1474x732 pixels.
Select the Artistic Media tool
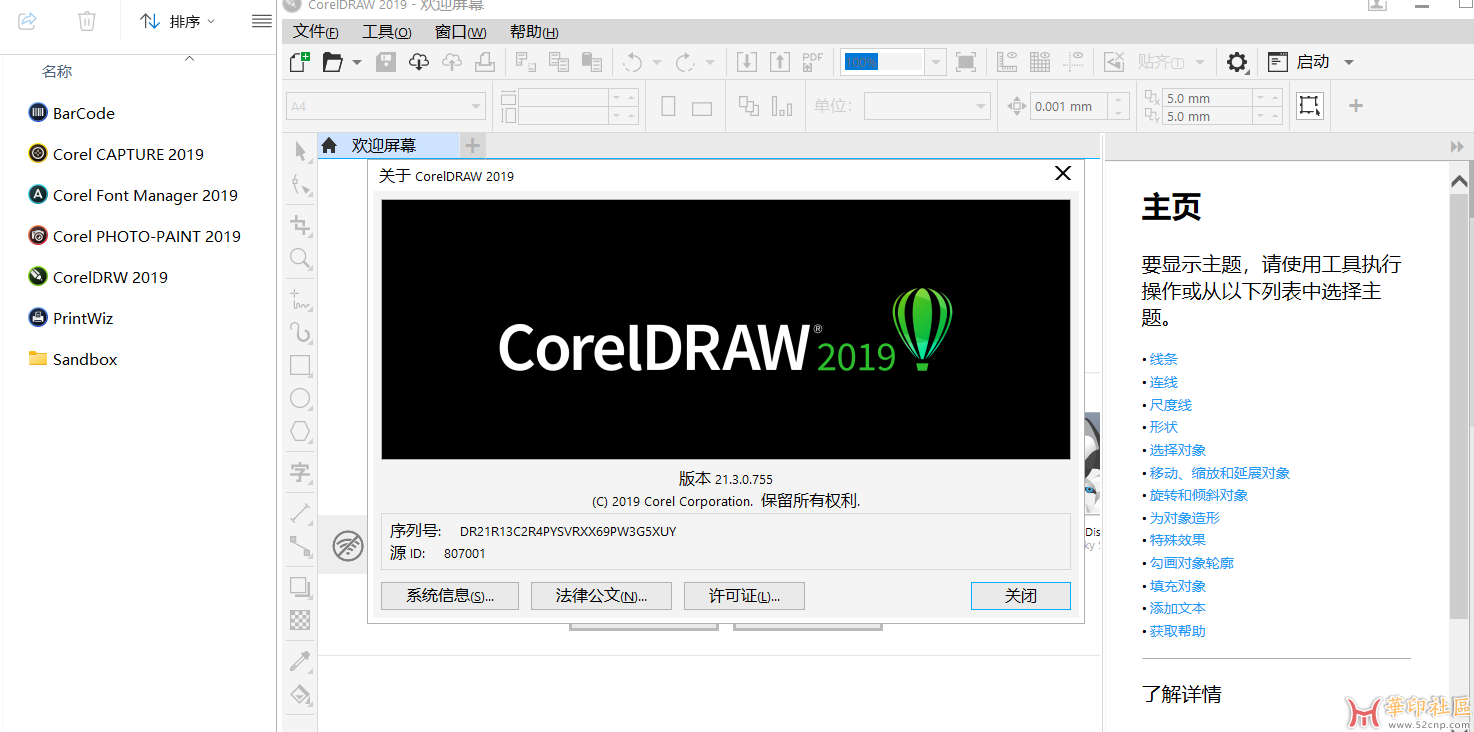(301, 332)
